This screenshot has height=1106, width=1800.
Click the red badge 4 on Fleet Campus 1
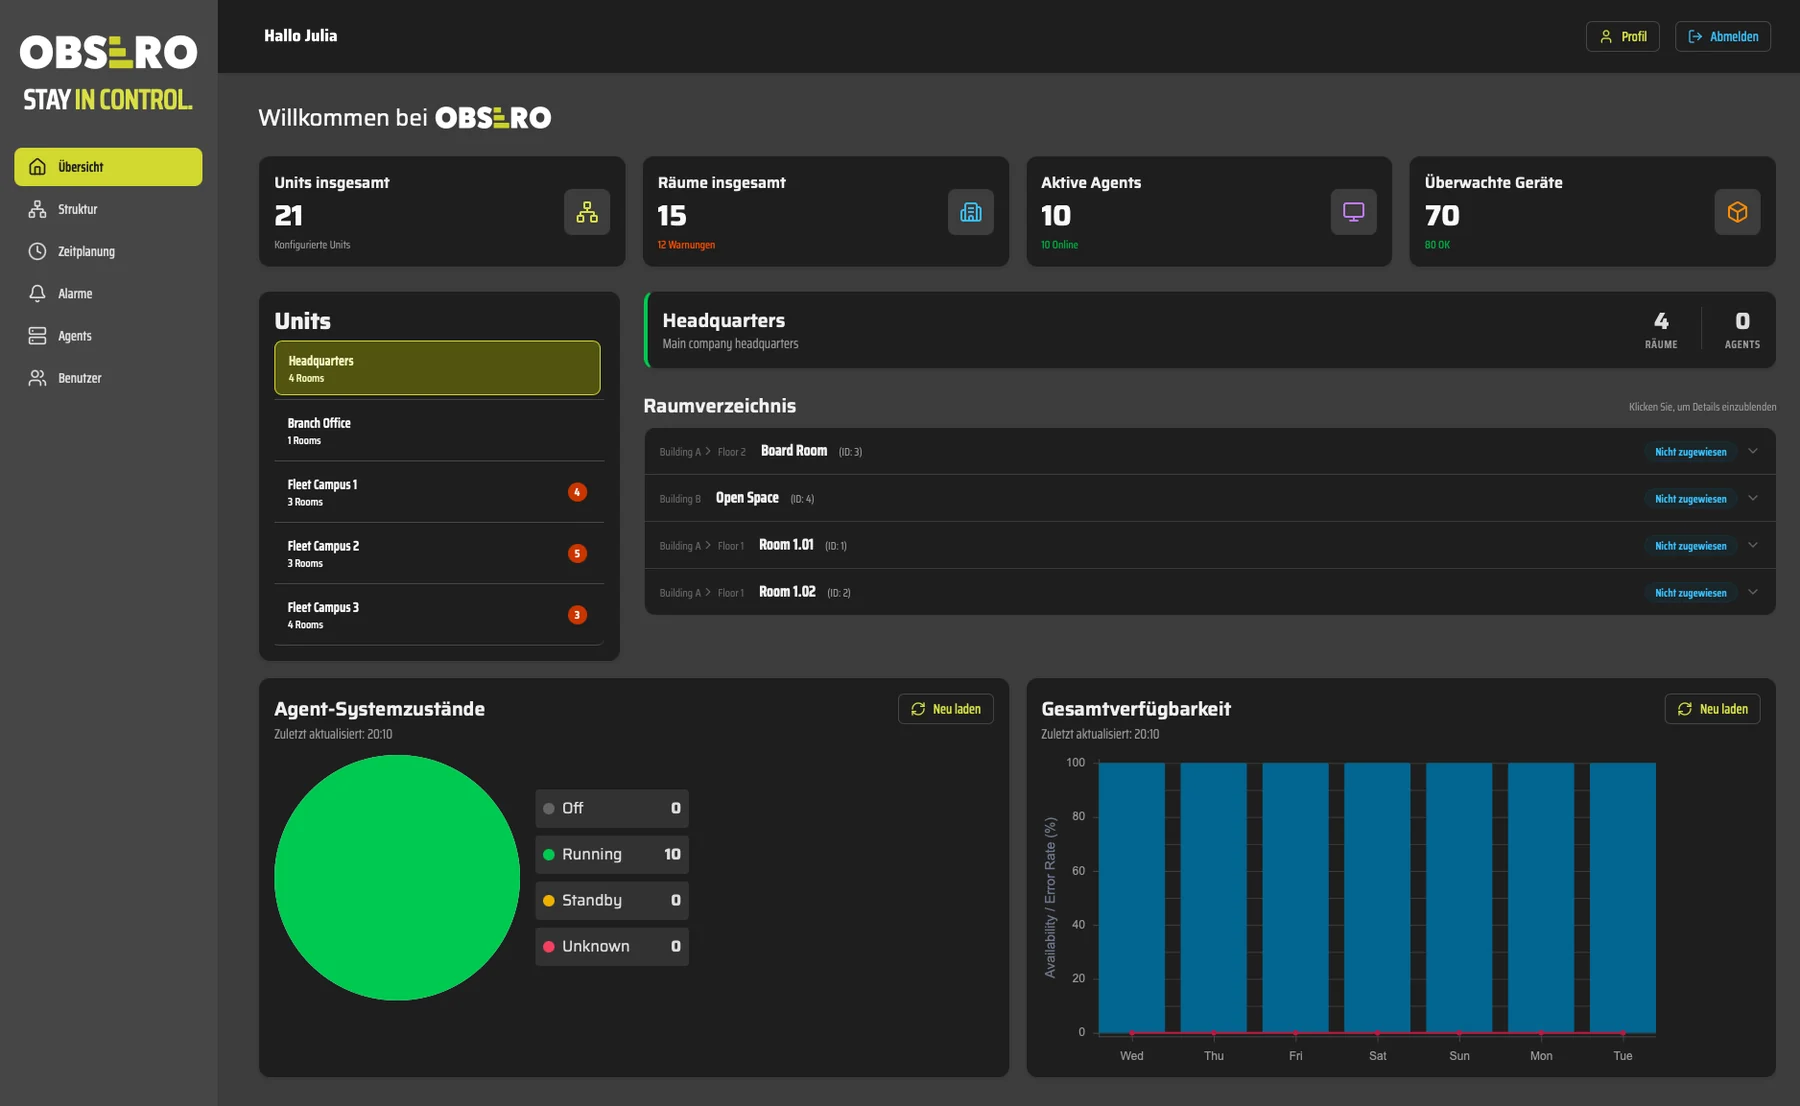click(x=577, y=492)
